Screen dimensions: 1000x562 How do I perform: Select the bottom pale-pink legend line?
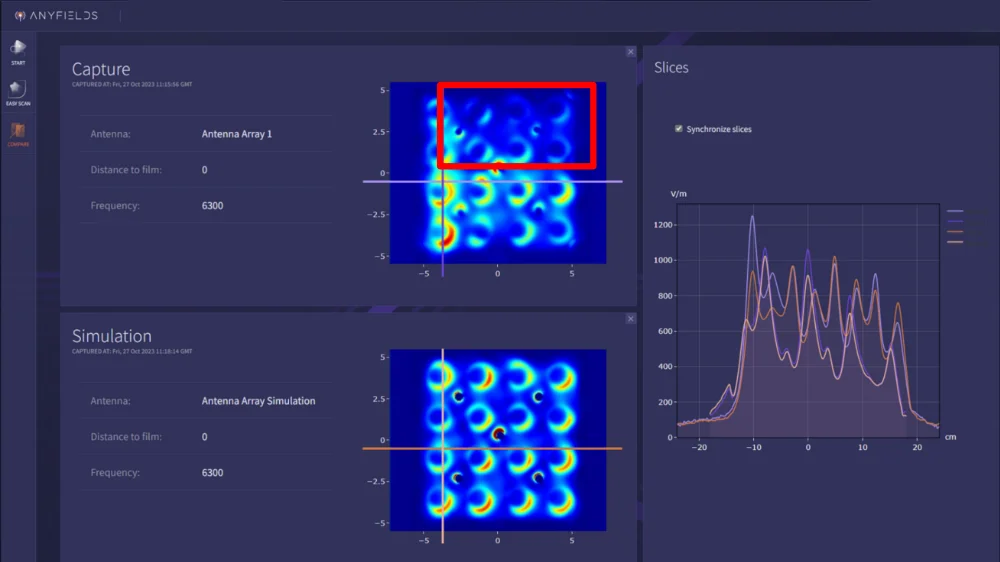point(955,242)
